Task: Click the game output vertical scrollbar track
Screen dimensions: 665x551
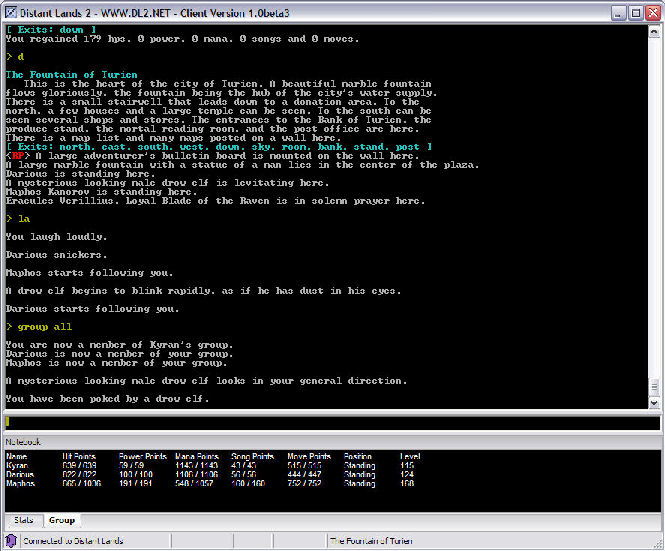Action: coord(654,200)
